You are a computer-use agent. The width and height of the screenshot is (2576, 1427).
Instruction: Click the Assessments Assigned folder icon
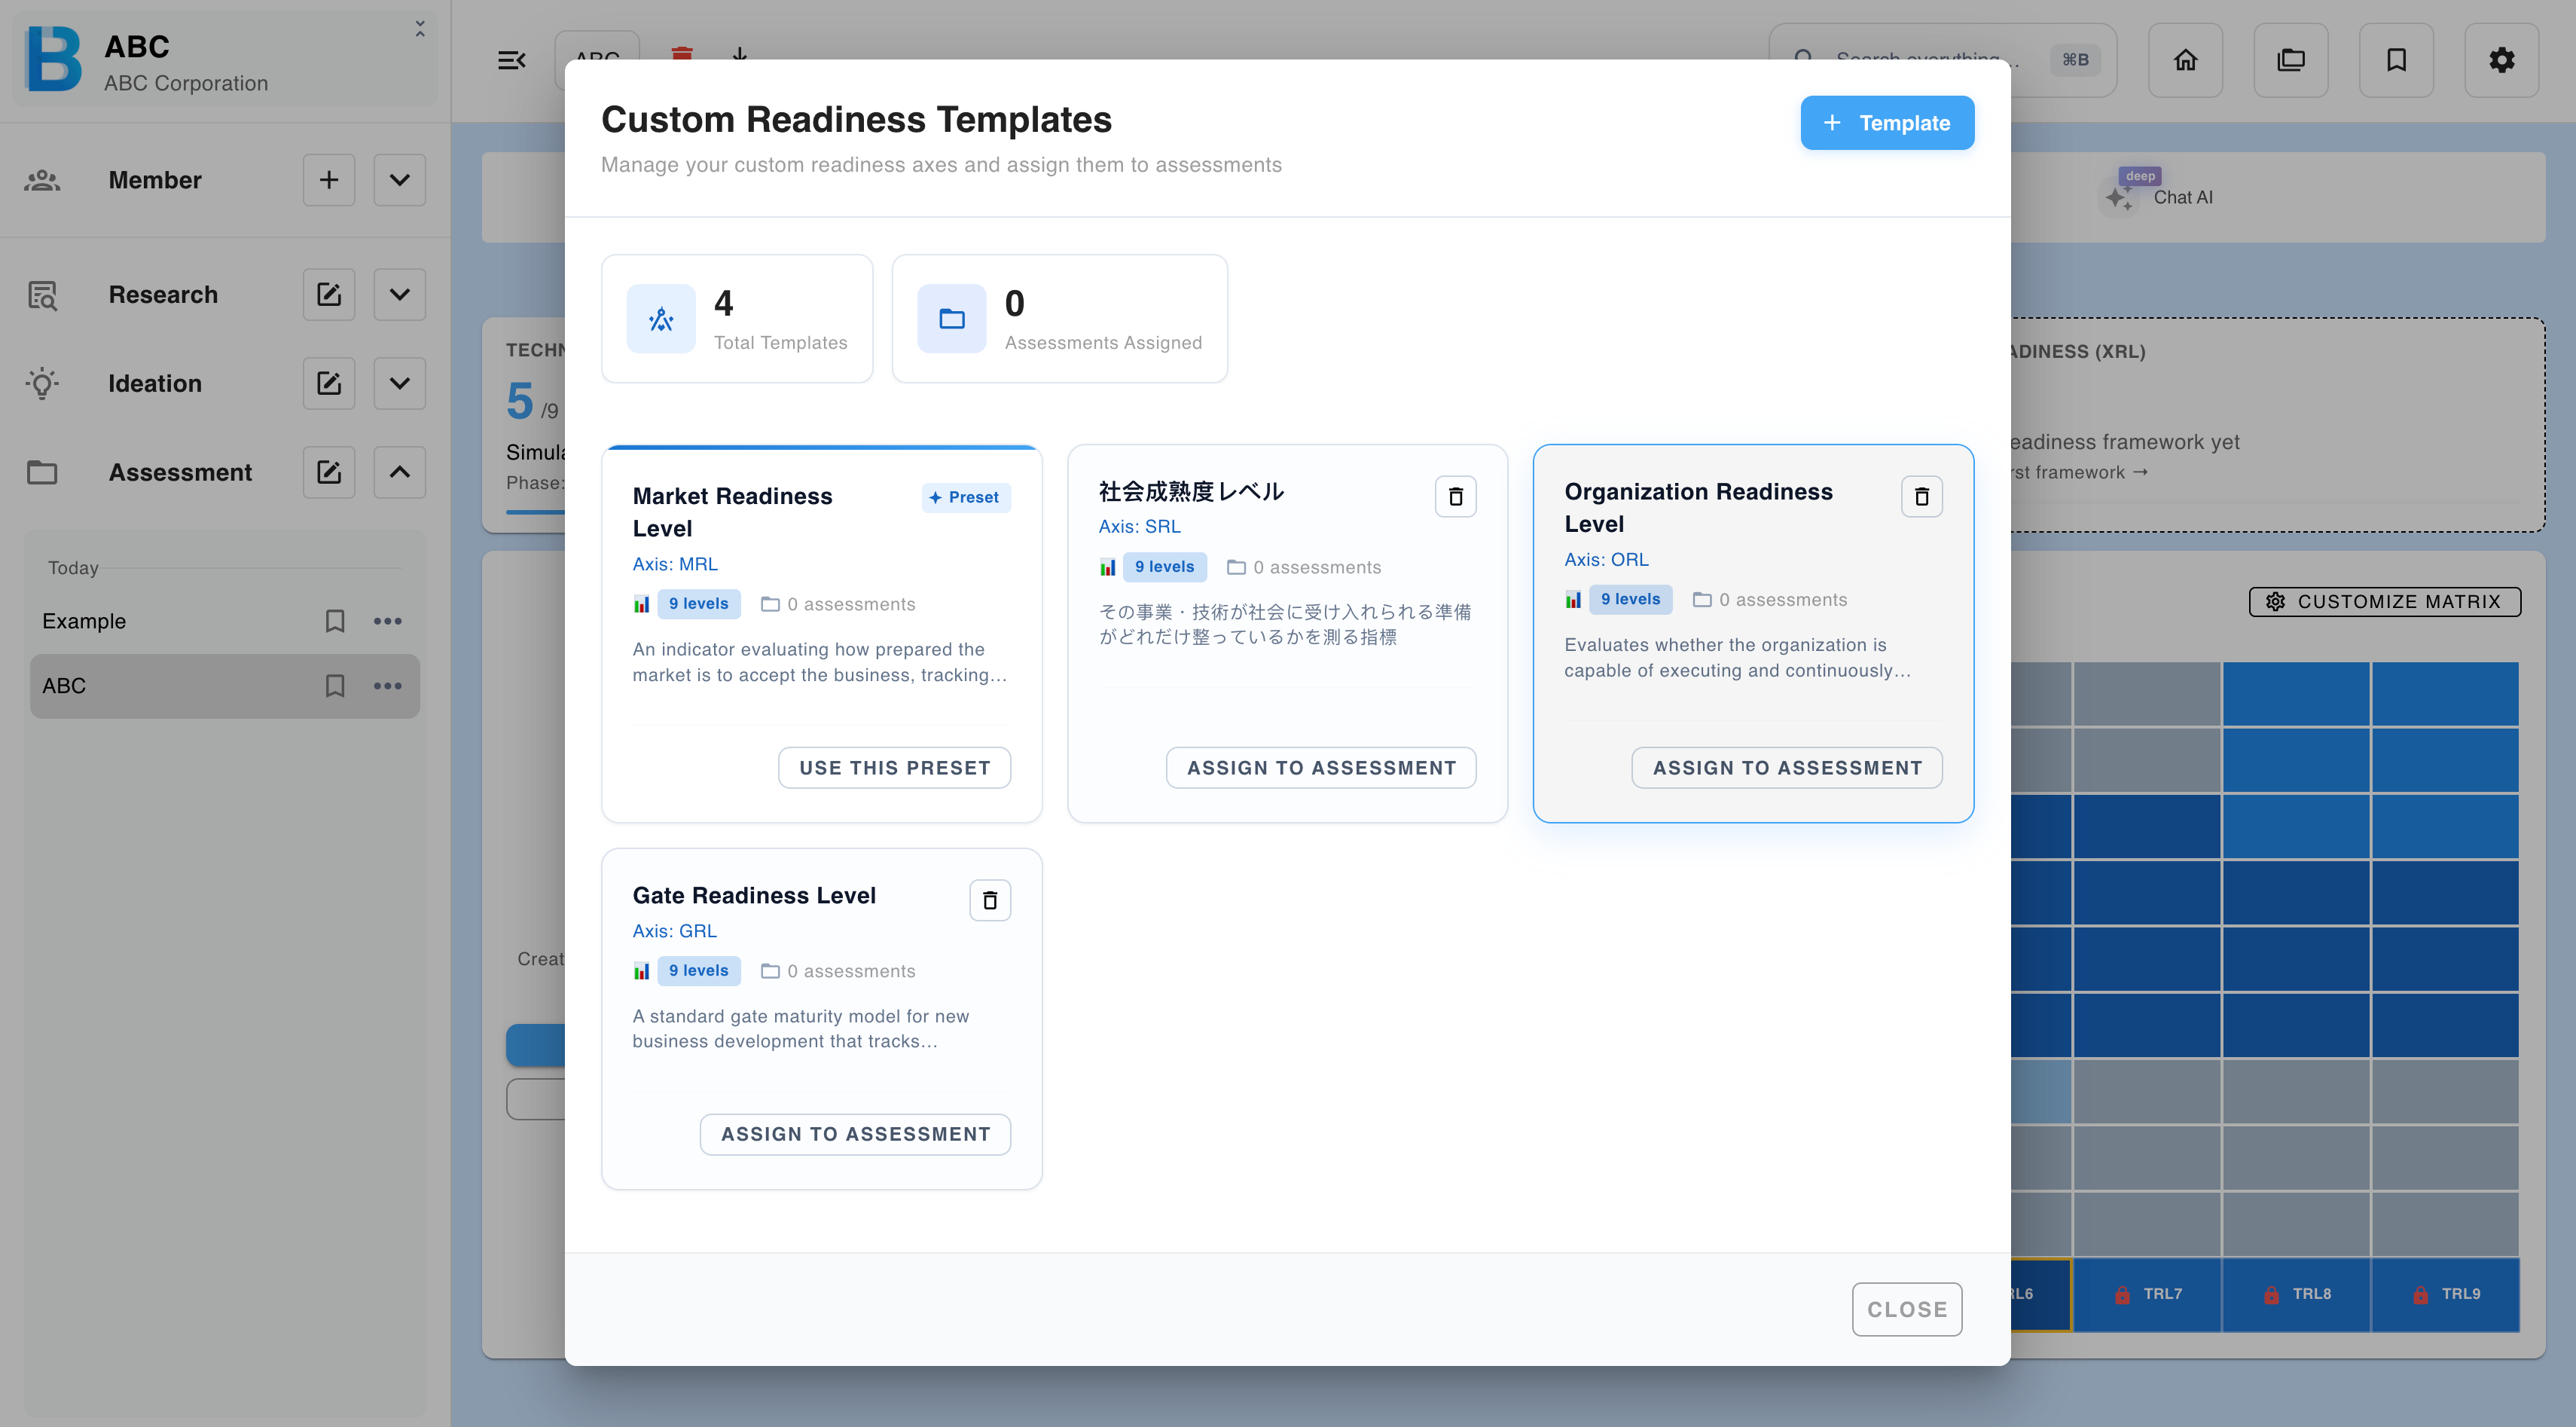(x=951, y=319)
